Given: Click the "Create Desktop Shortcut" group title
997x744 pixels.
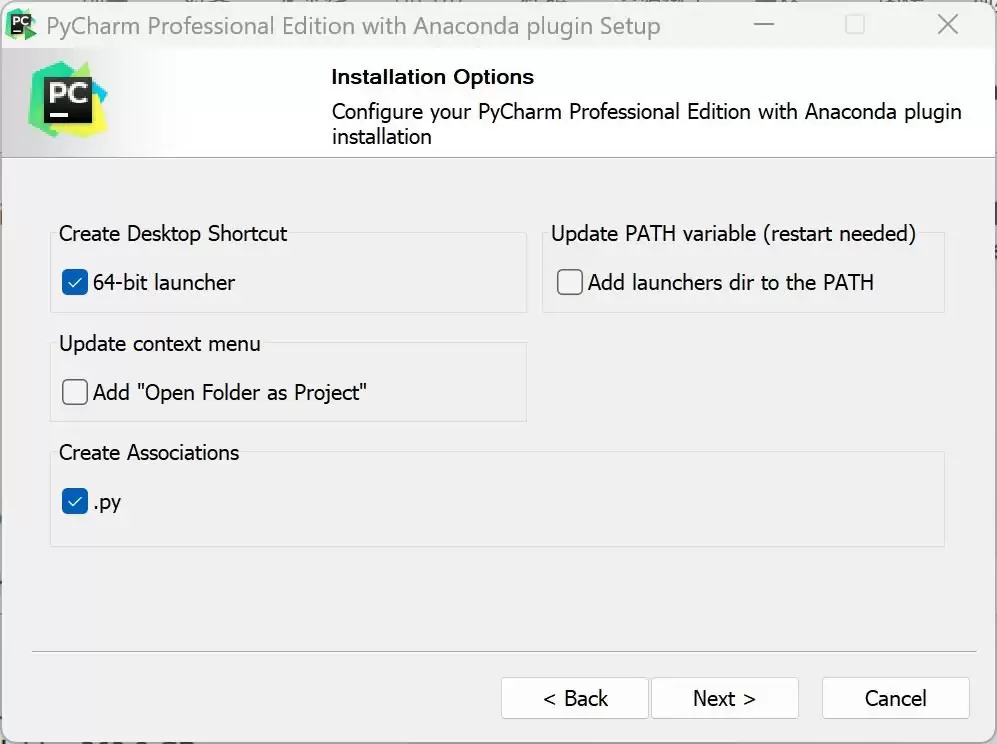Looking at the screenshot, I should (x=173, y=233).
